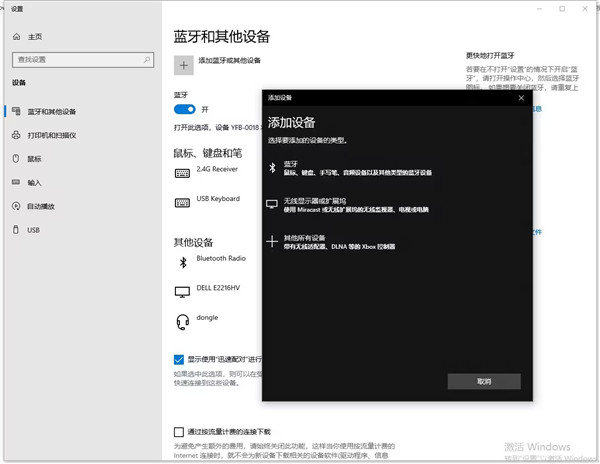Viewport: 600px width, 464px height.
Task: Open 输入 settings in the sidebar
Action: click(x=35, y=182)
